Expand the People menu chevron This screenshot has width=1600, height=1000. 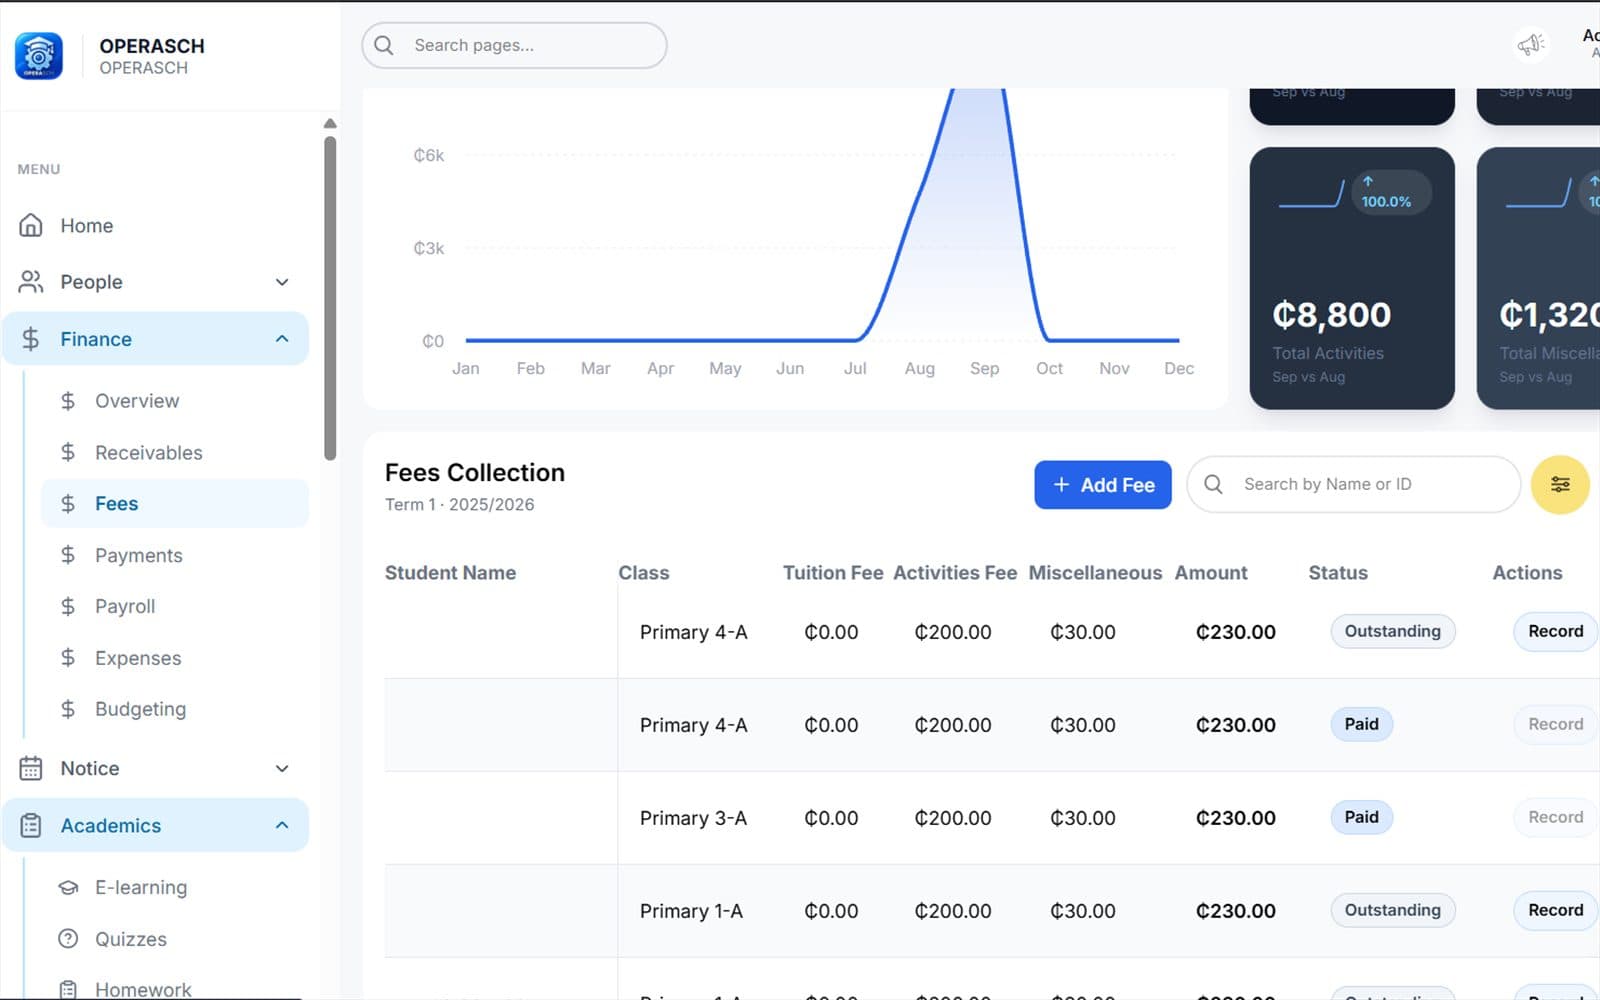[282, 282]
